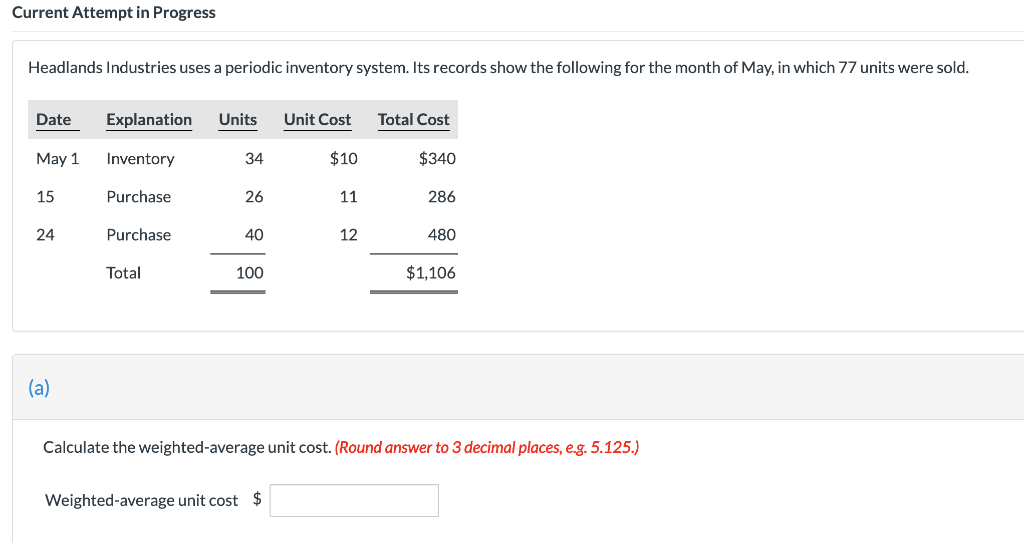
Task: Click the Purchase cell in the 24 row
Action: pyautogui.click(x=138, y=235)
